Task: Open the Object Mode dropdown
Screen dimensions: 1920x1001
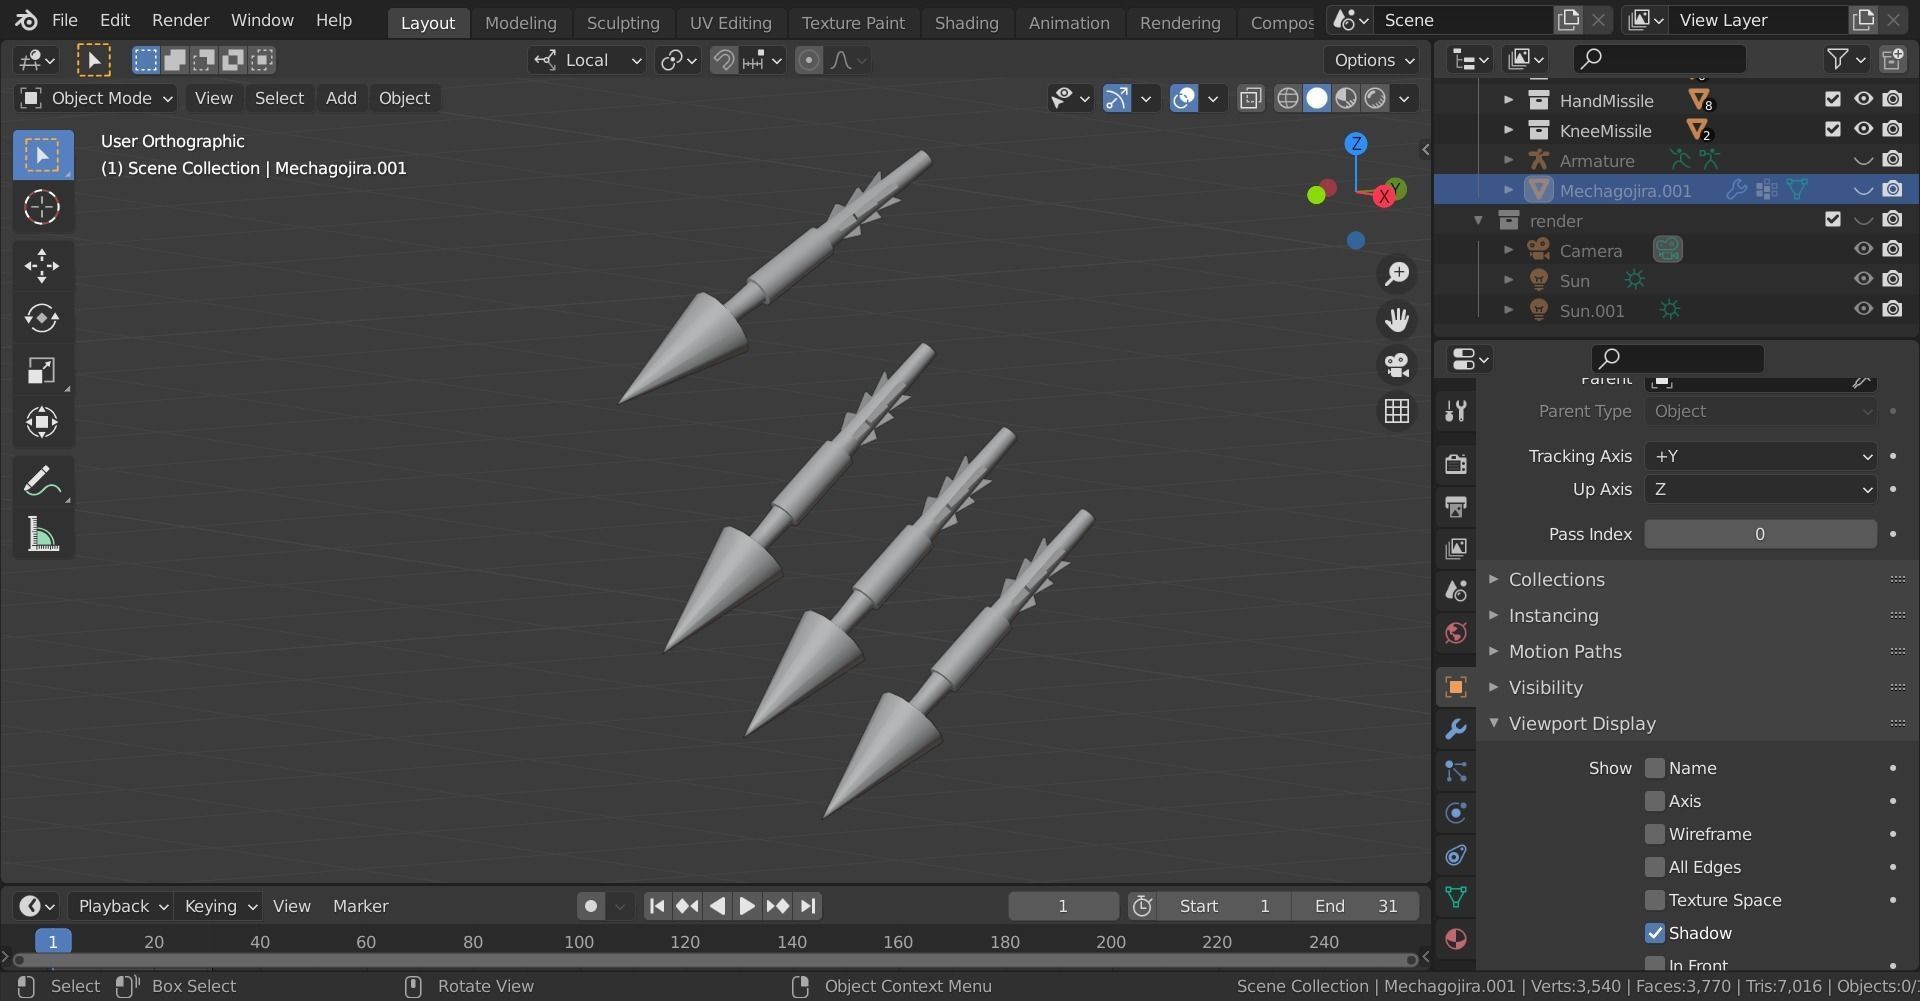Action: point(97,98)
